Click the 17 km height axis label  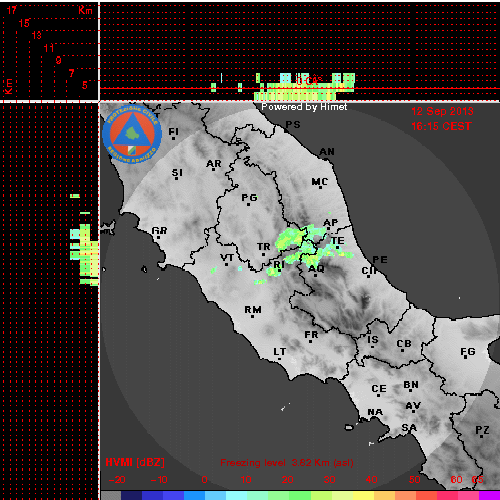11,10
